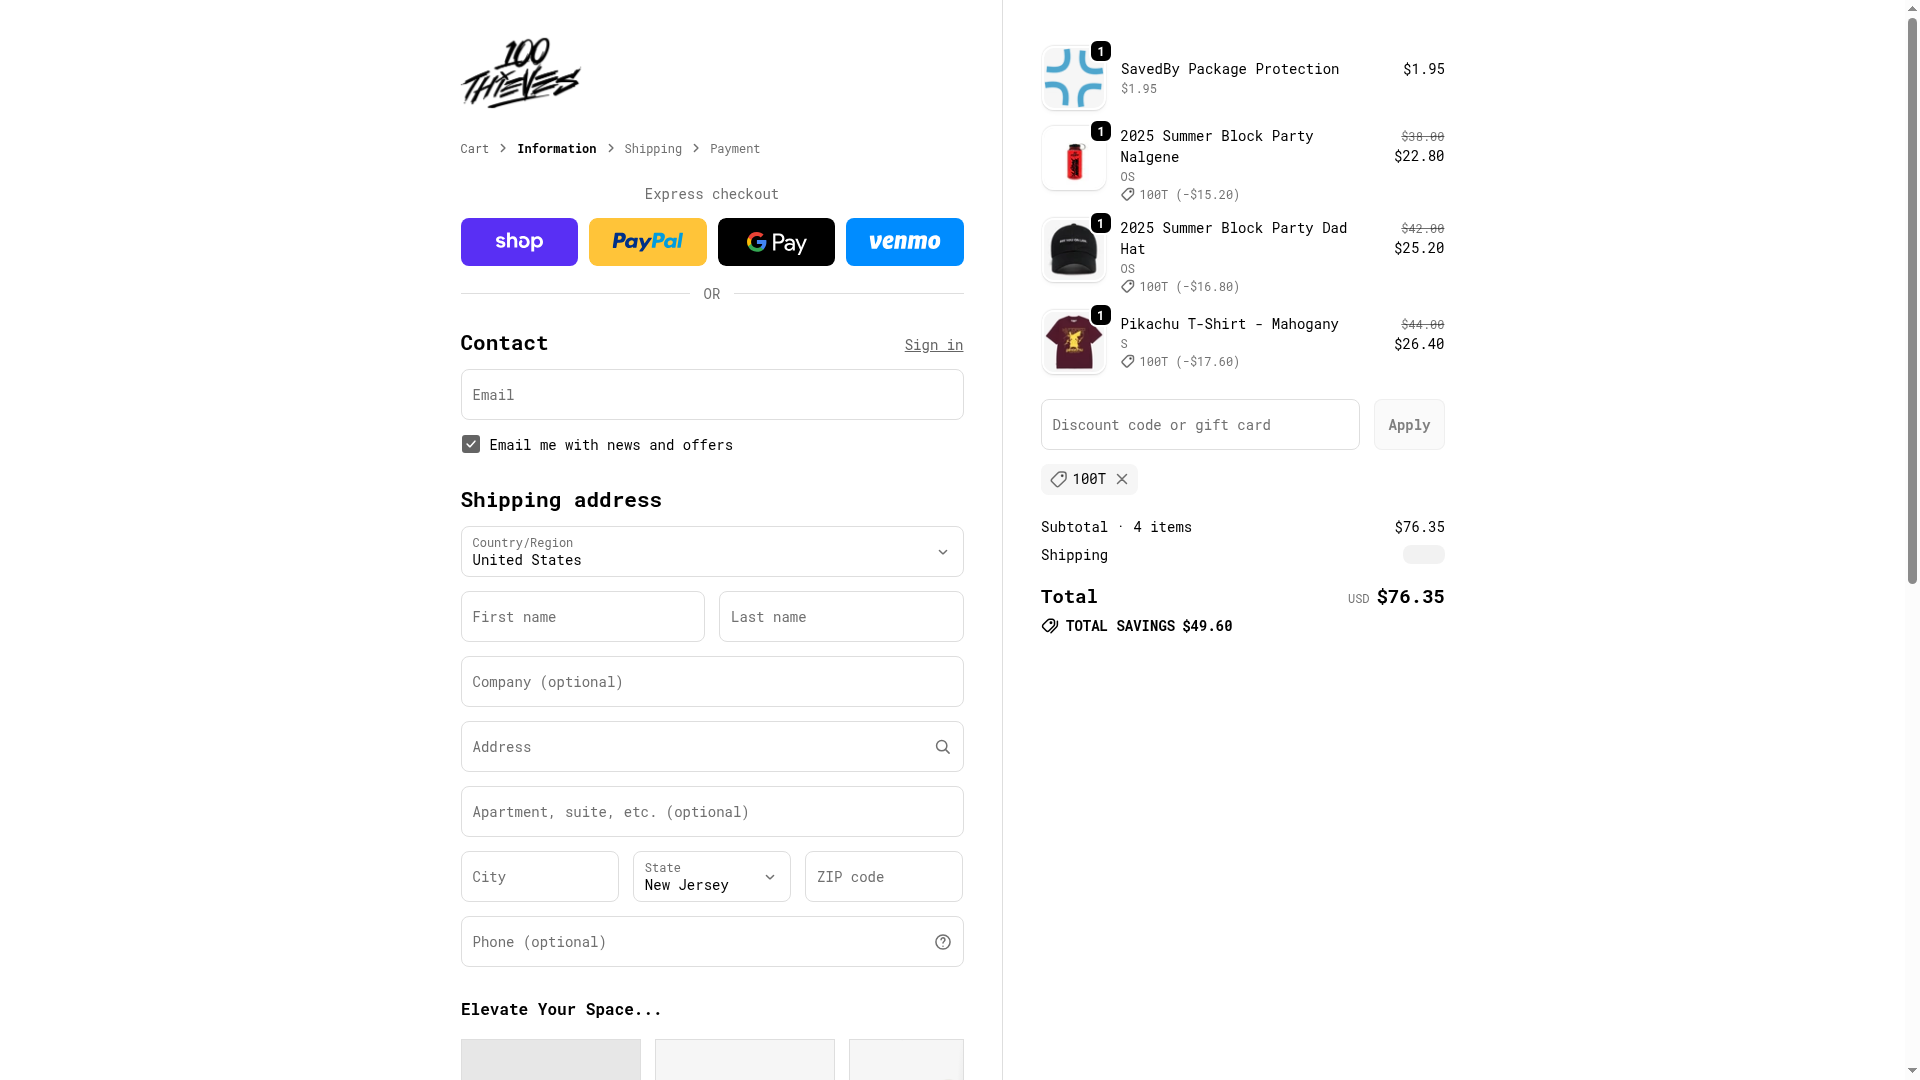Image resolution: width=1920 pixels, height=1080 pixels.
Task: Remove the 100T discount code tag
Action: coord(1122,480)
